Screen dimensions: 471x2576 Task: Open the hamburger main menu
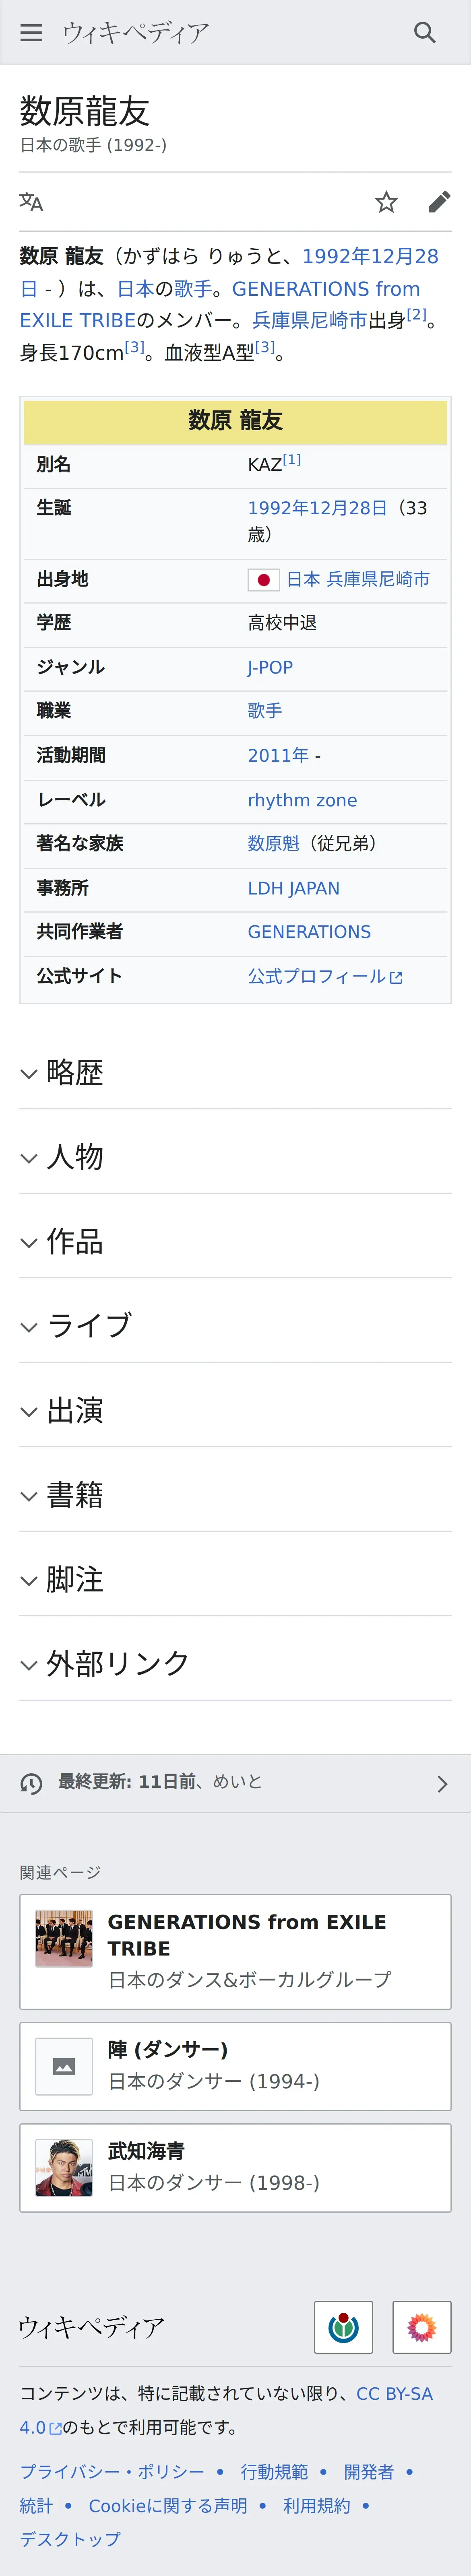tap(32, 33)
